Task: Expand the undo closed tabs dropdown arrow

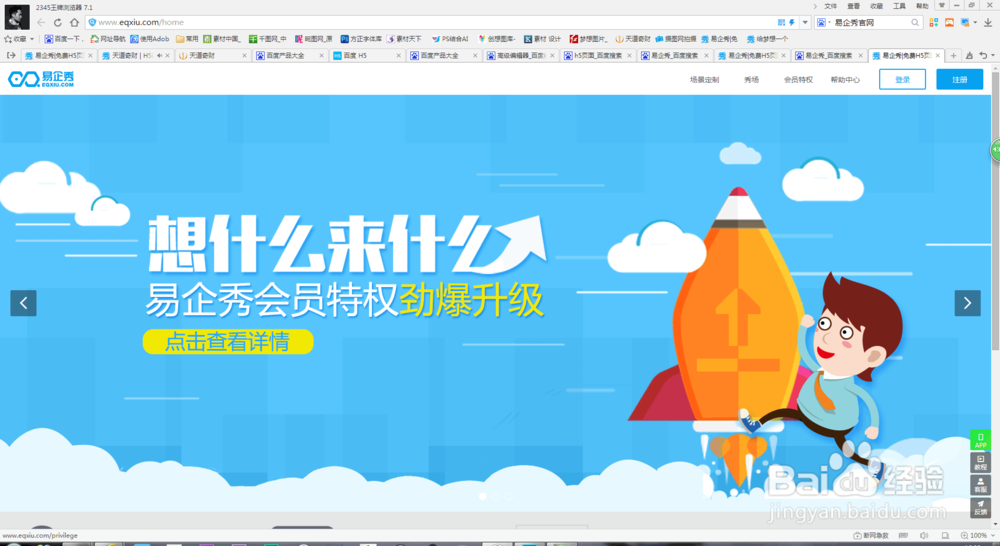Action: point(992,55)
